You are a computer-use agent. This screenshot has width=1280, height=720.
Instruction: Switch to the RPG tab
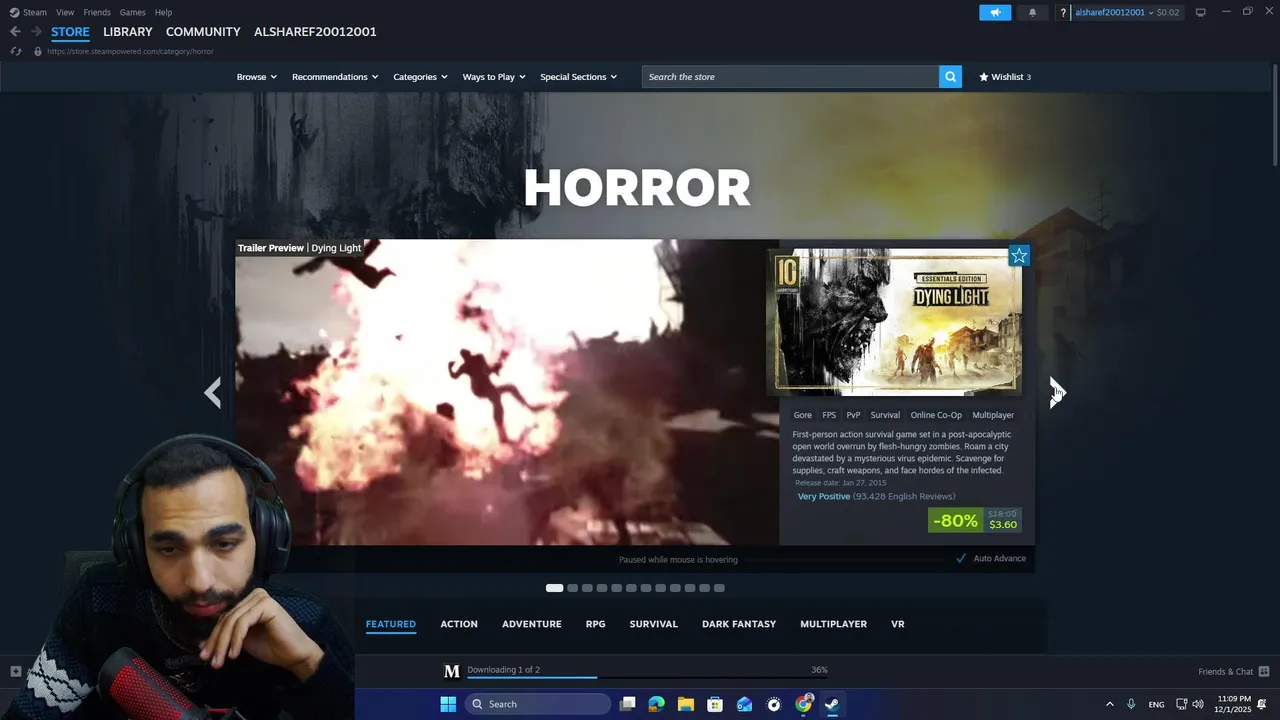(596, 624)
